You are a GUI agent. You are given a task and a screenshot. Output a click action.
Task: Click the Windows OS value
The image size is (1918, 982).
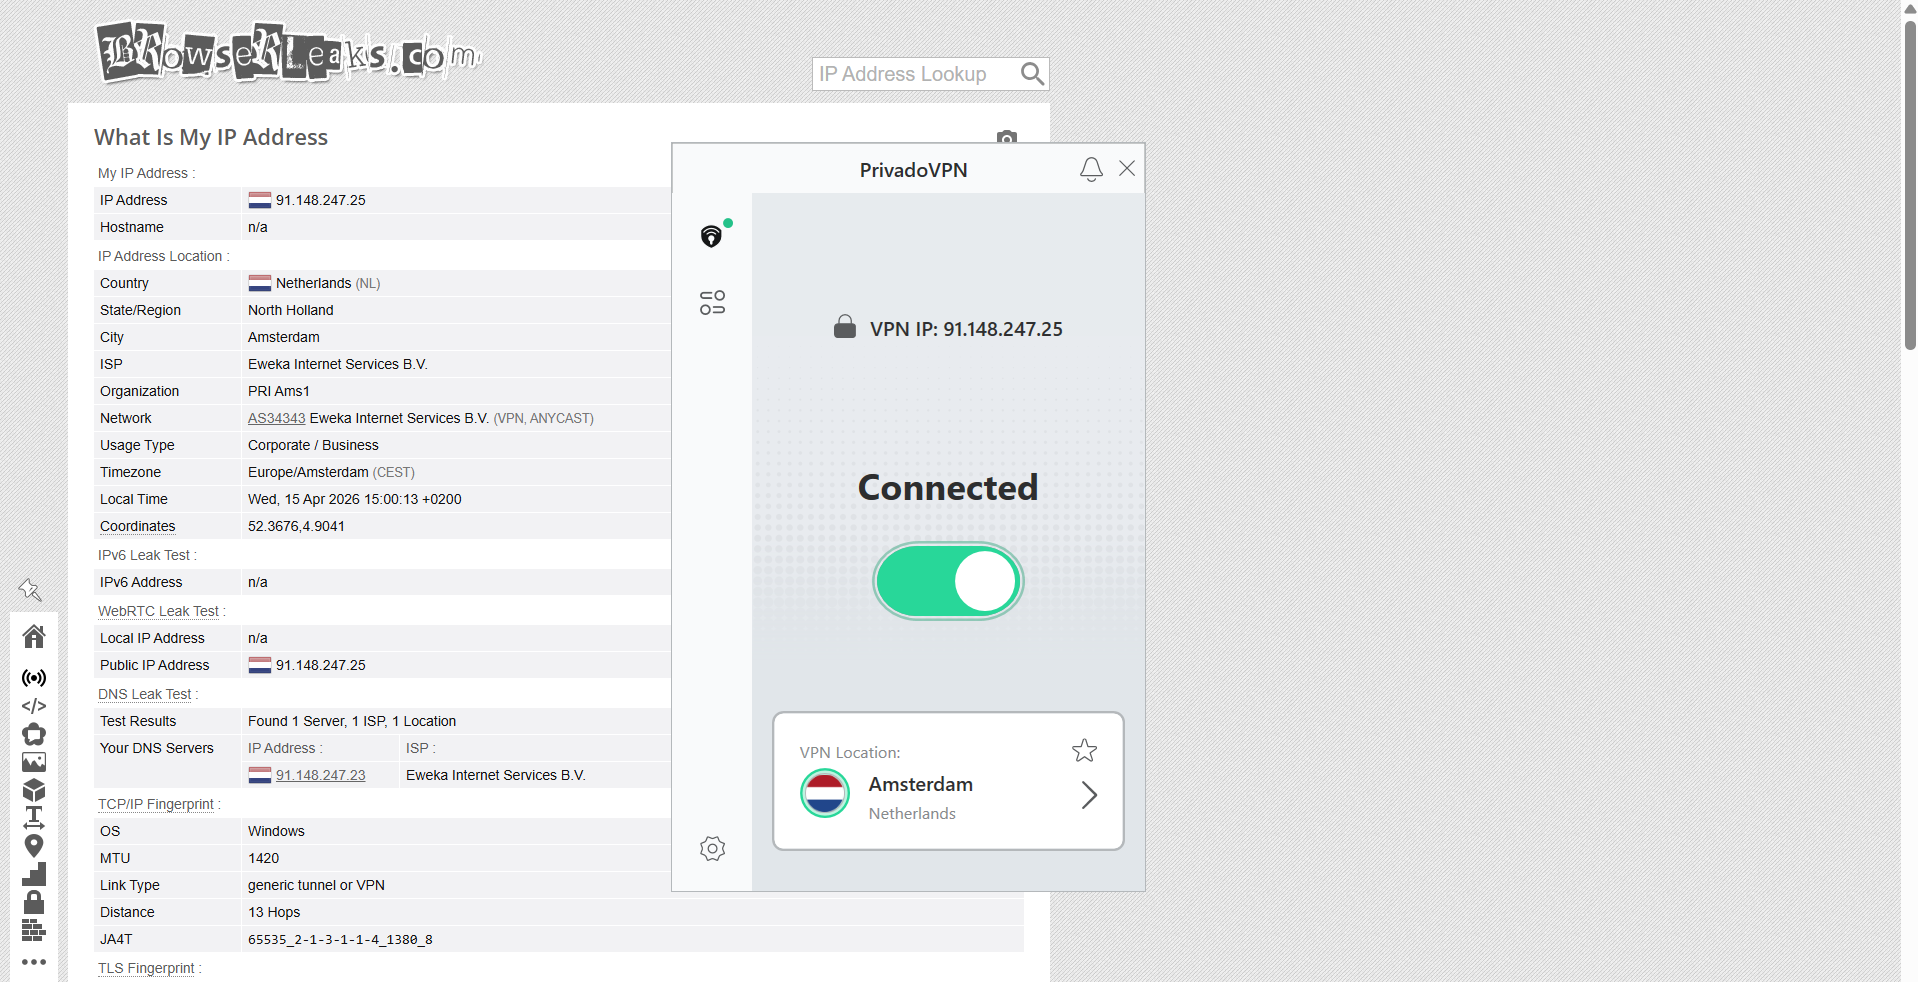(276, 831)
